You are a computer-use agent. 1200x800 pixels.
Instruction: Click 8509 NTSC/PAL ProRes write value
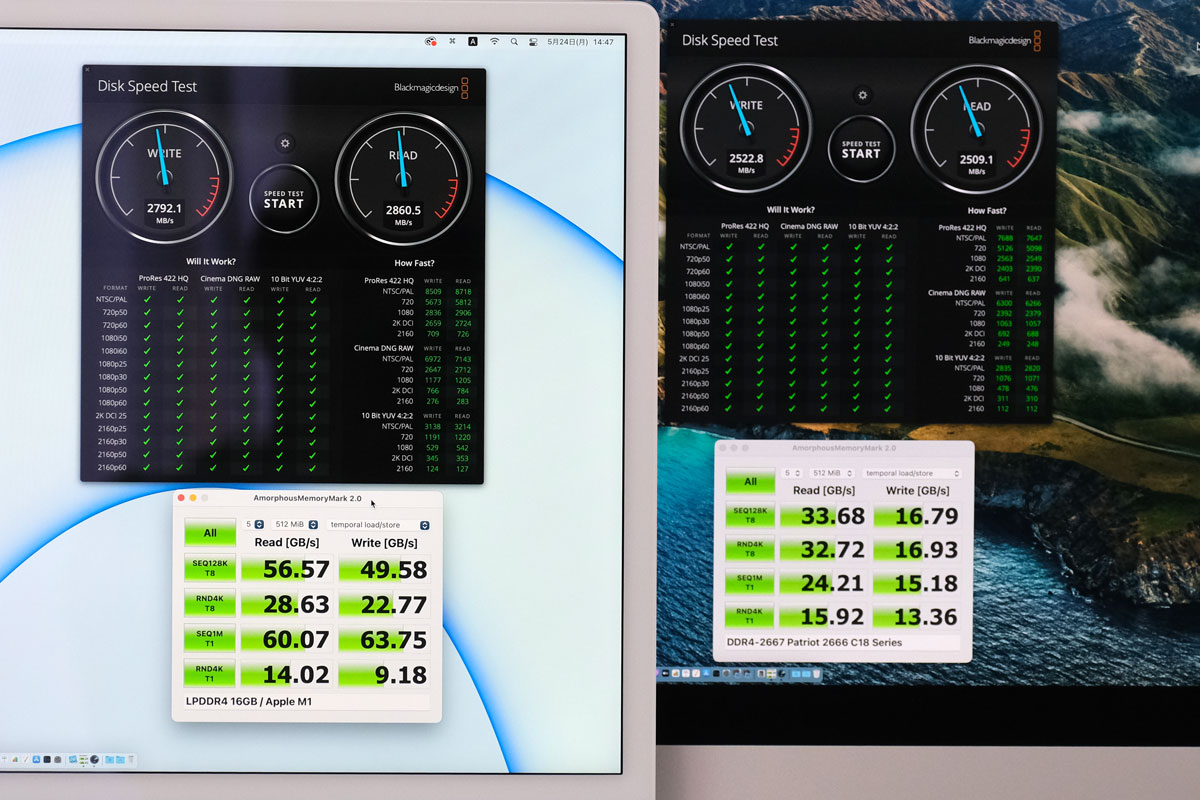click(433, 292)
